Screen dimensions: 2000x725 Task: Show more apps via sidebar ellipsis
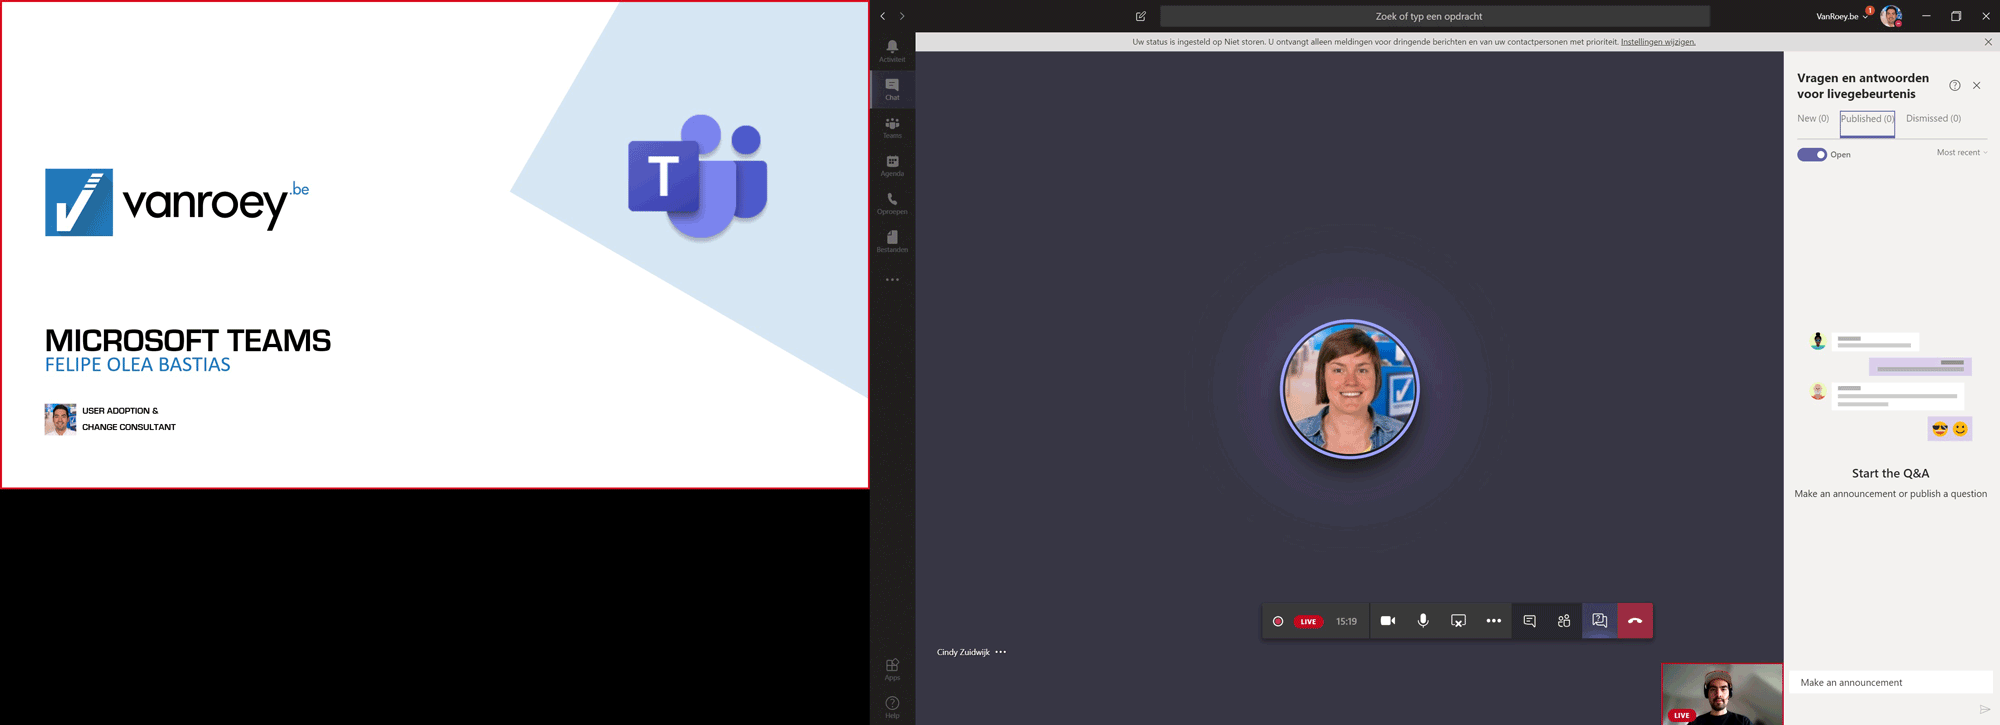[x=892, y=280]
